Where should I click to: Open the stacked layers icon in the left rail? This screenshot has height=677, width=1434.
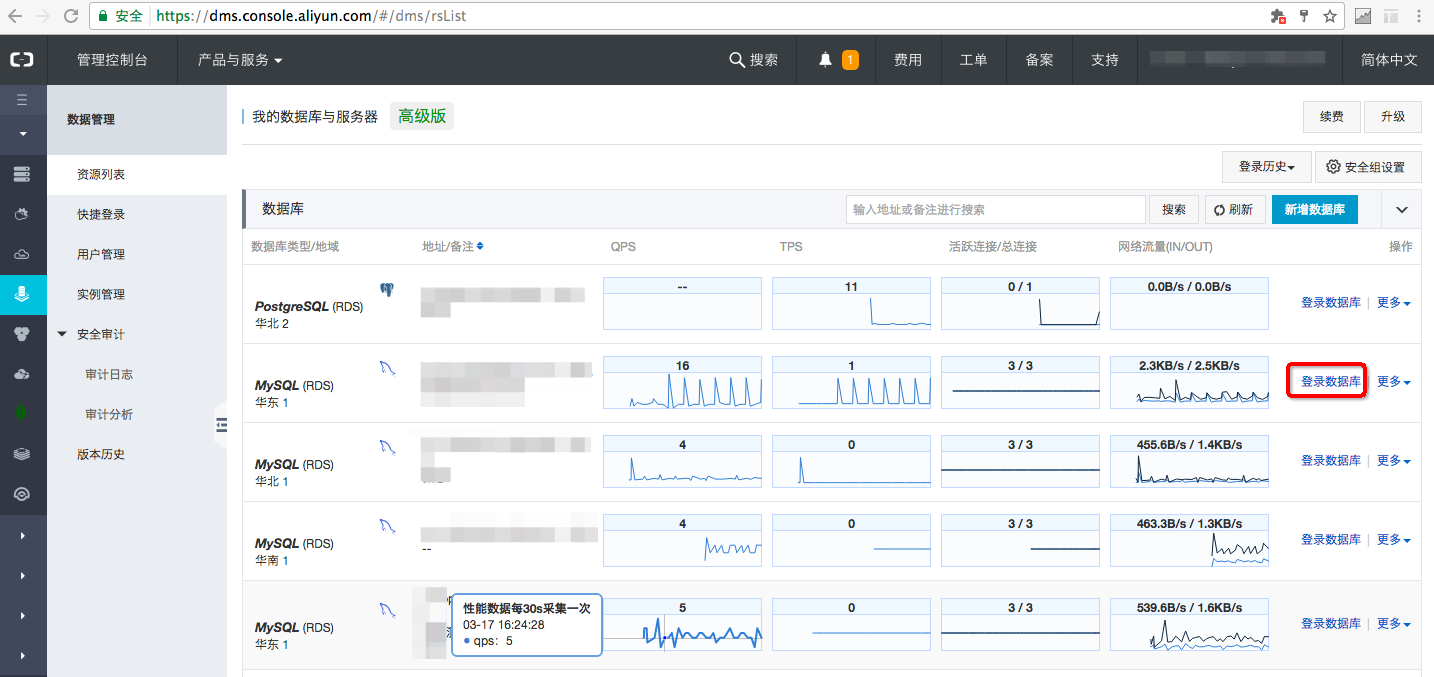[x=22, y=454]
